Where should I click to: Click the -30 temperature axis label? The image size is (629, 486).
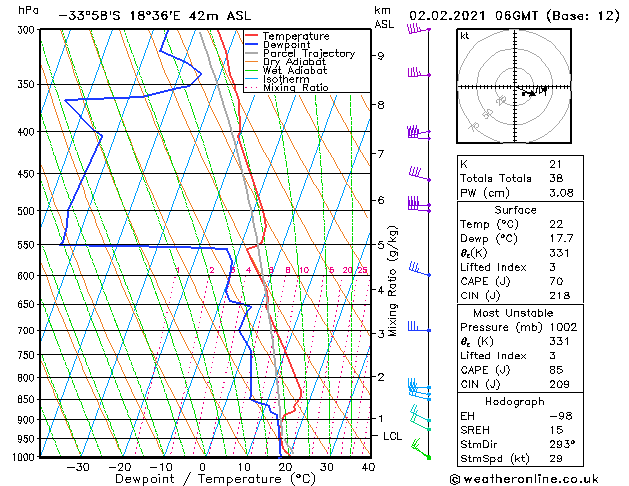[77, 467]
